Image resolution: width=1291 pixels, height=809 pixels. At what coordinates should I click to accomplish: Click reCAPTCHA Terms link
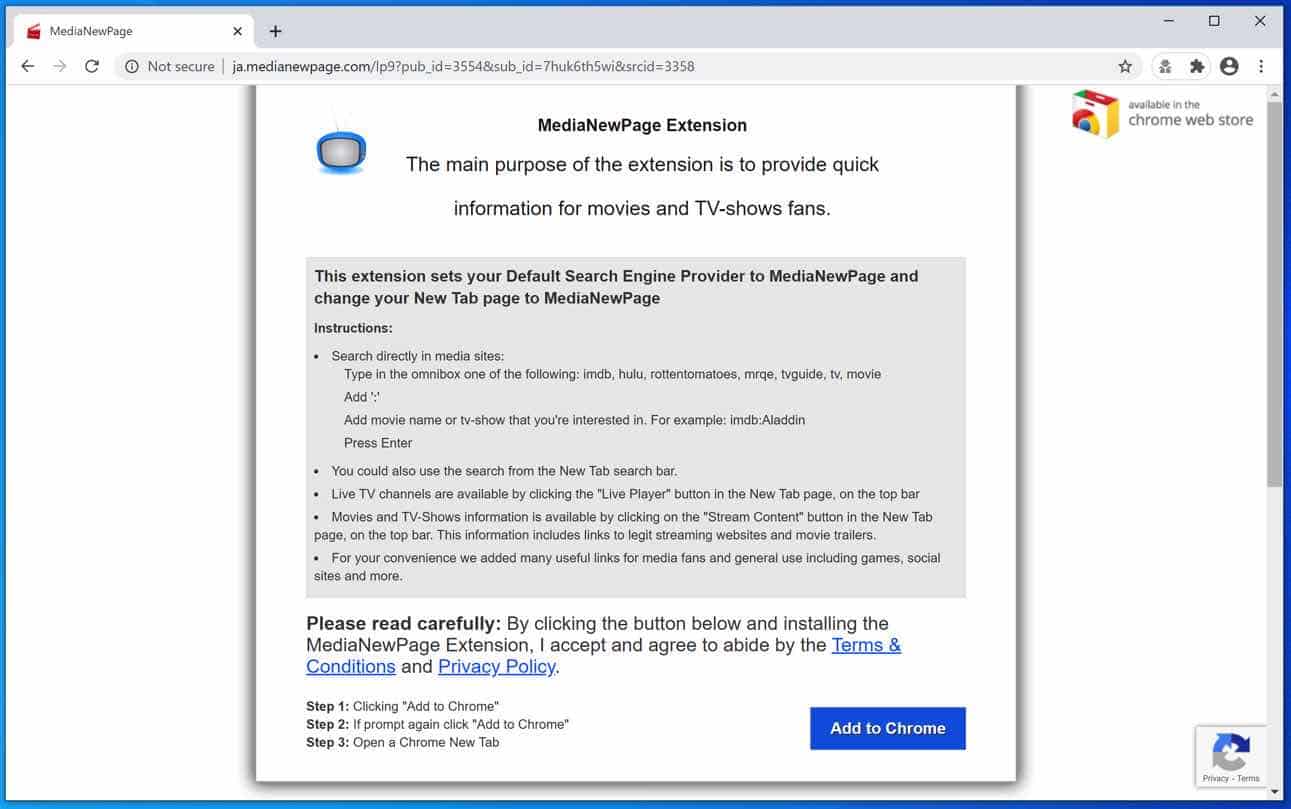(1249, 778)
